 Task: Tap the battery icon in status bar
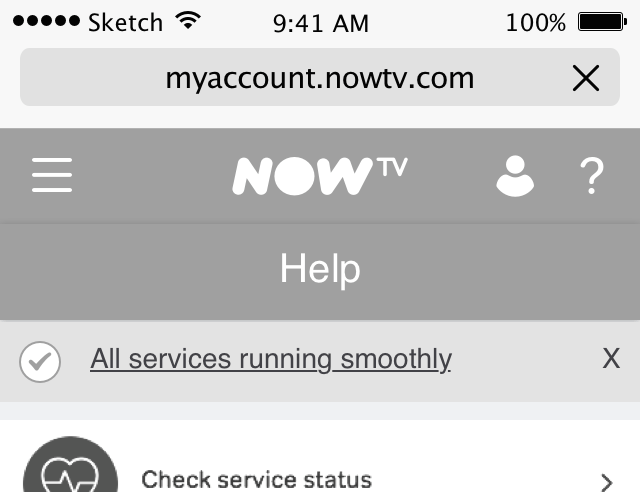coord(602,22)
